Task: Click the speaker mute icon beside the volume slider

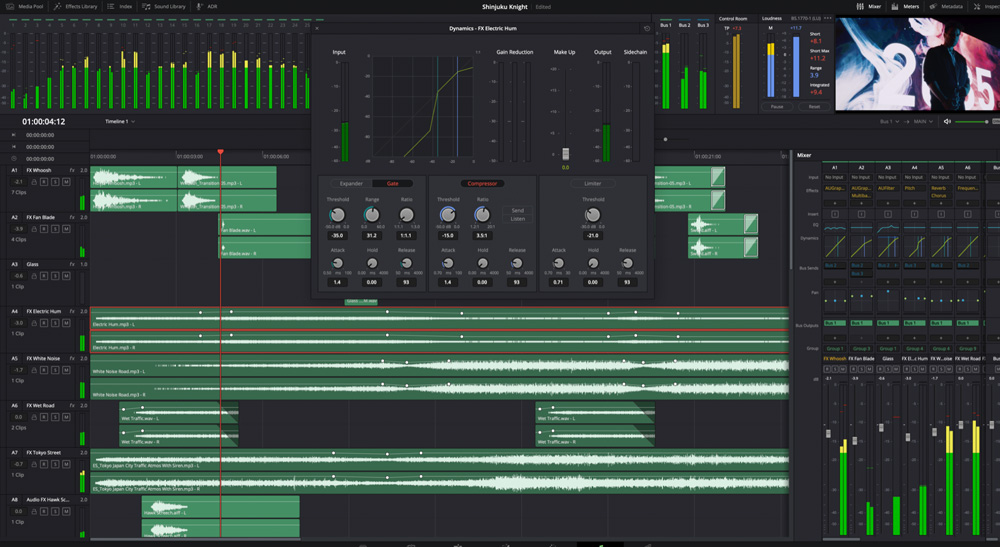Action: (x=947, y=121)
